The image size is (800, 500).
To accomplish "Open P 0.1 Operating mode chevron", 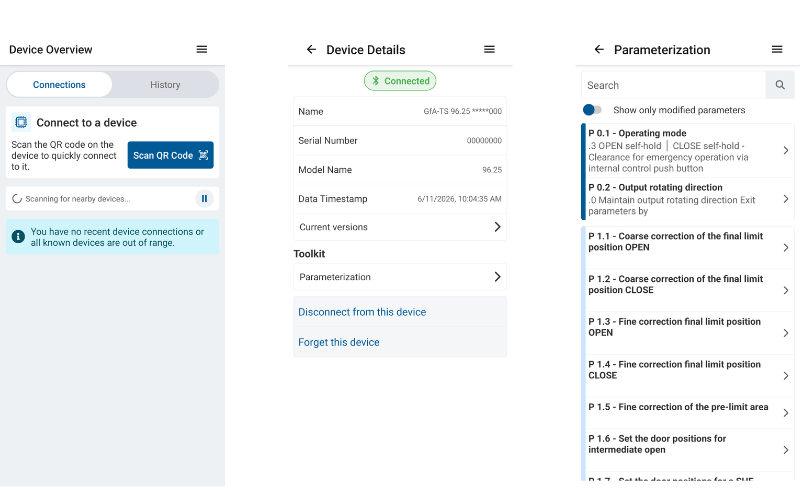I will pos(786,151).
